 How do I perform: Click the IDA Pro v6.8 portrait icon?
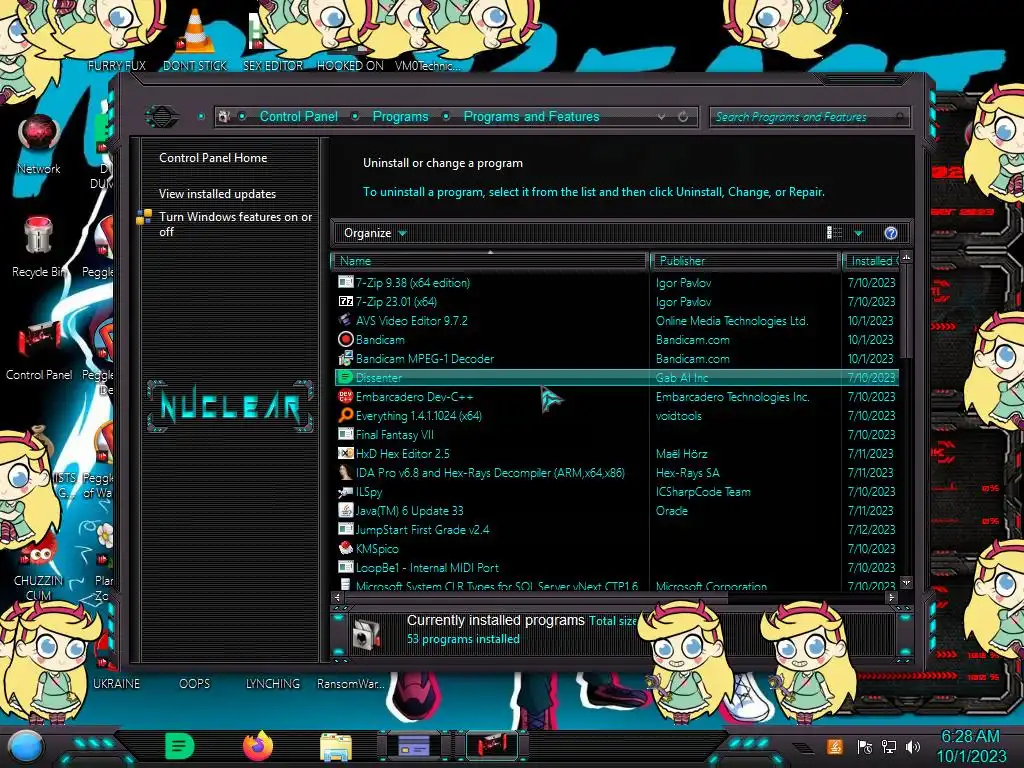[x=345, y=472]
